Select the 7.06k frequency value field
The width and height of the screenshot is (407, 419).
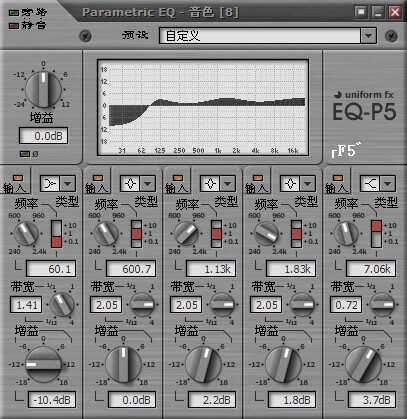coord(371,269)
